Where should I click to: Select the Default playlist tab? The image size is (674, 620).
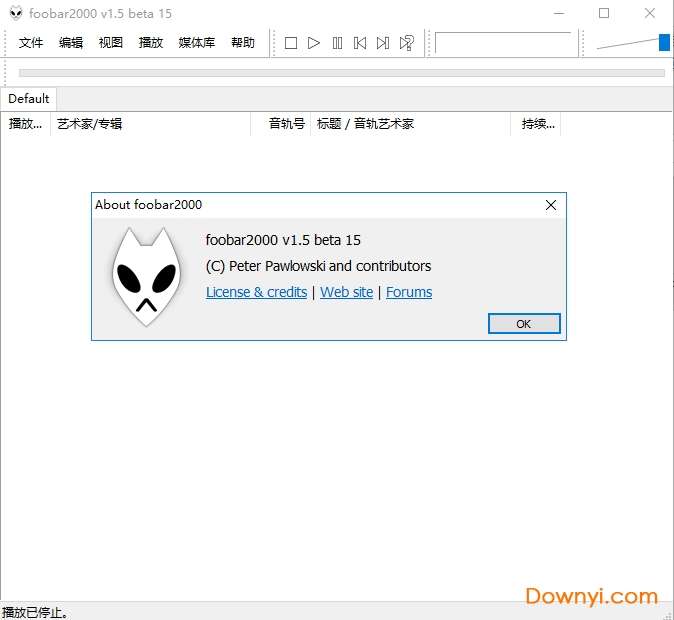click(x=28, y=99)
